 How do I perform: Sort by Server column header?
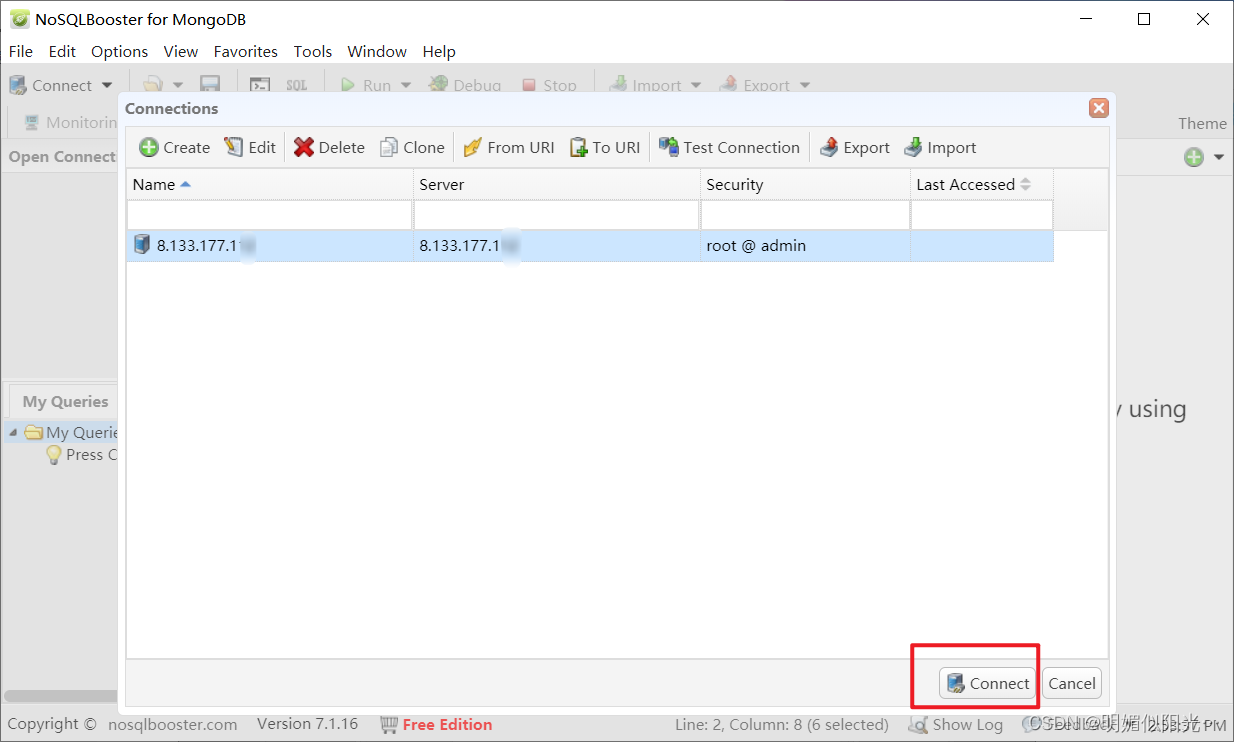click(557, 184)
